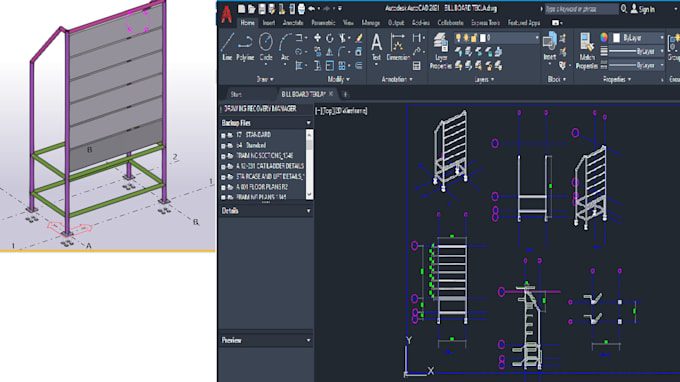The height and width of the screenshot is (382, 680).
Task: Expand the Draw panel dropdown
Action: click(x=265, y=79)
